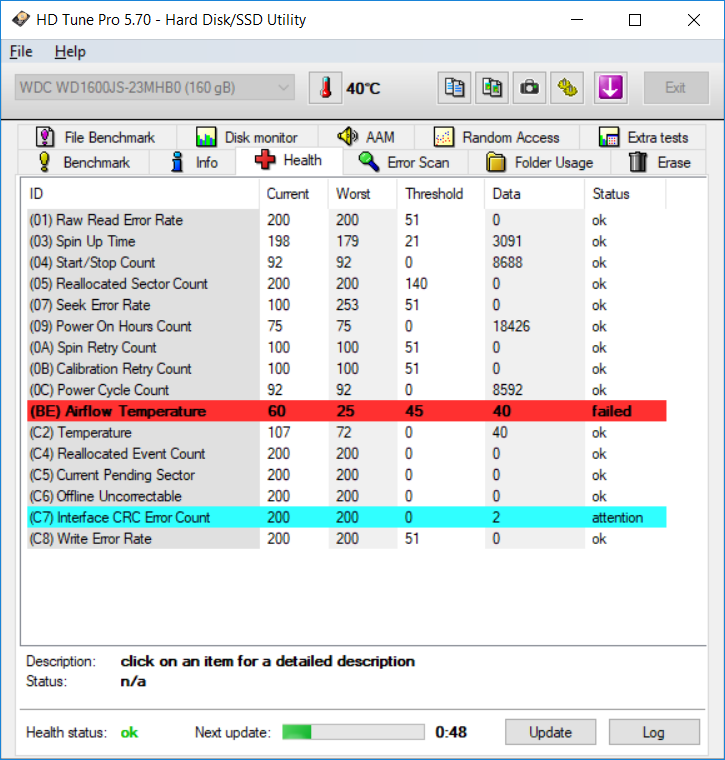Click the Log button
Screen dimensions: 725x760
pos(654,732)
